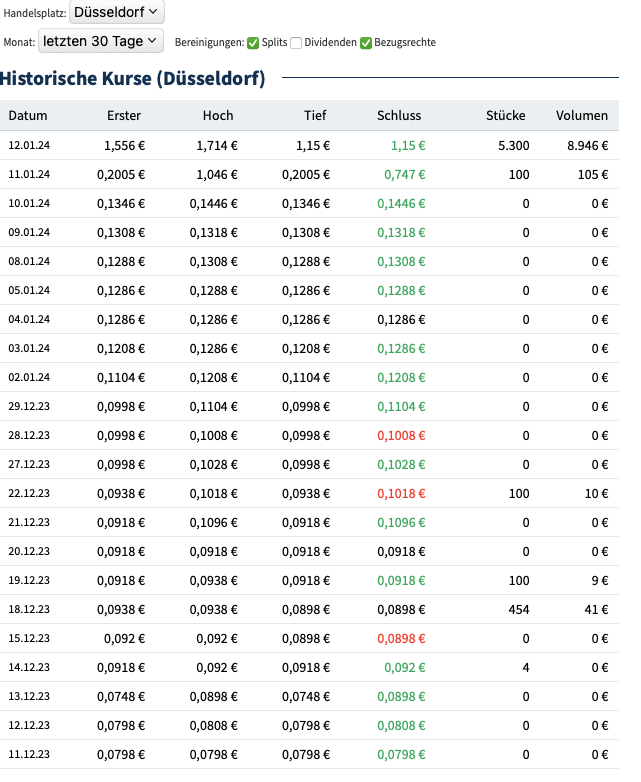Expand the Monat 'letzten 30 Tage' dropdown
Viewport: 641px width, 782px height.
click(100, 41)
